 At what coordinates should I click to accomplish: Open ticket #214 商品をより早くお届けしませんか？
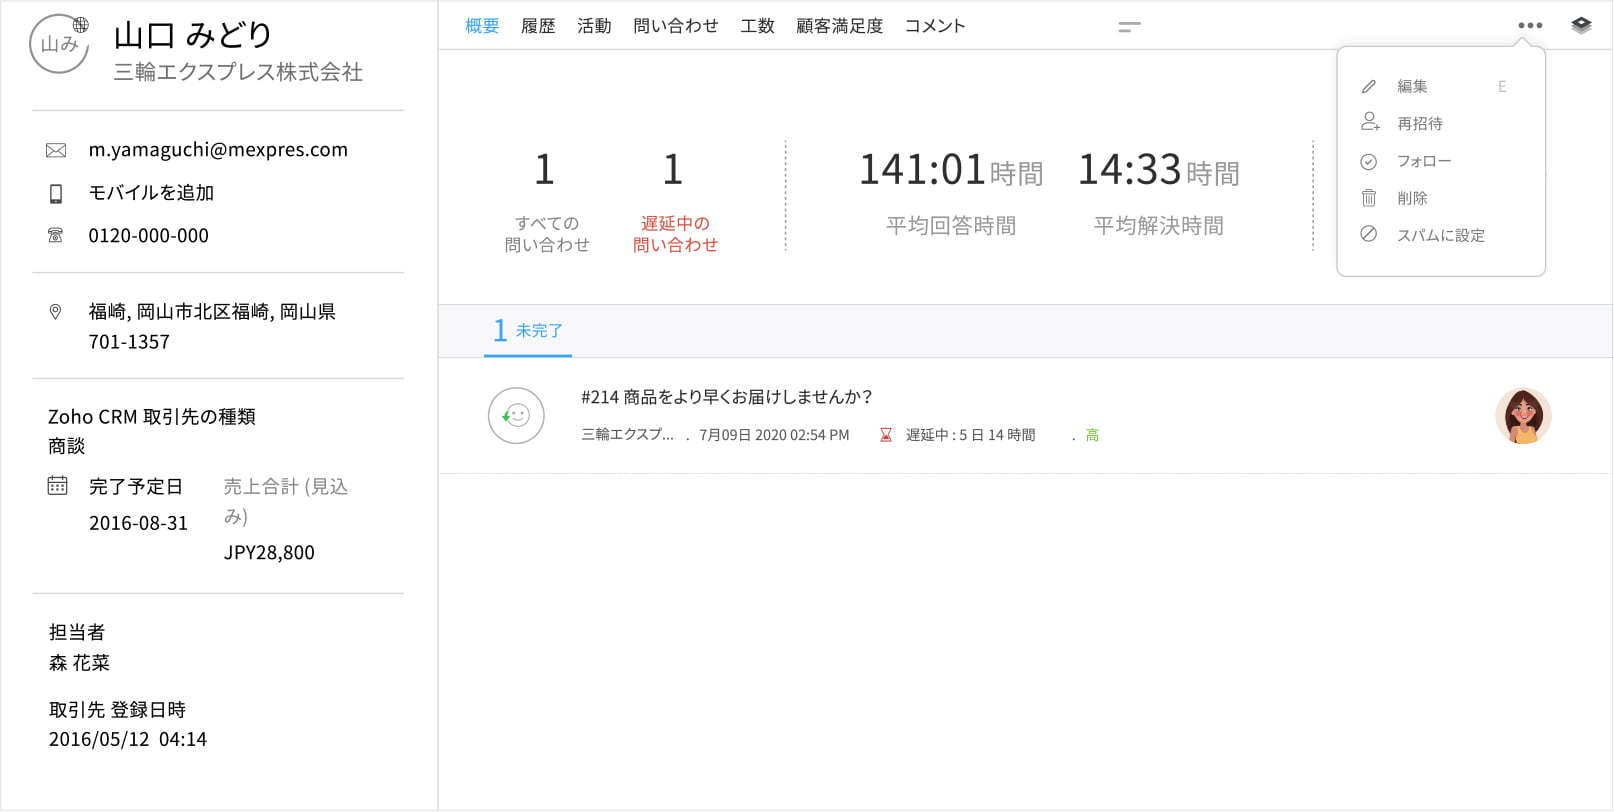pyautogui.click(x=727, y=397)
